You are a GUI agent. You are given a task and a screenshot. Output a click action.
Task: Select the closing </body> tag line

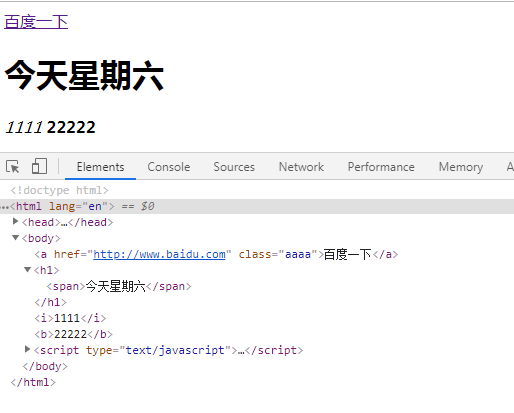click(45, 366)
